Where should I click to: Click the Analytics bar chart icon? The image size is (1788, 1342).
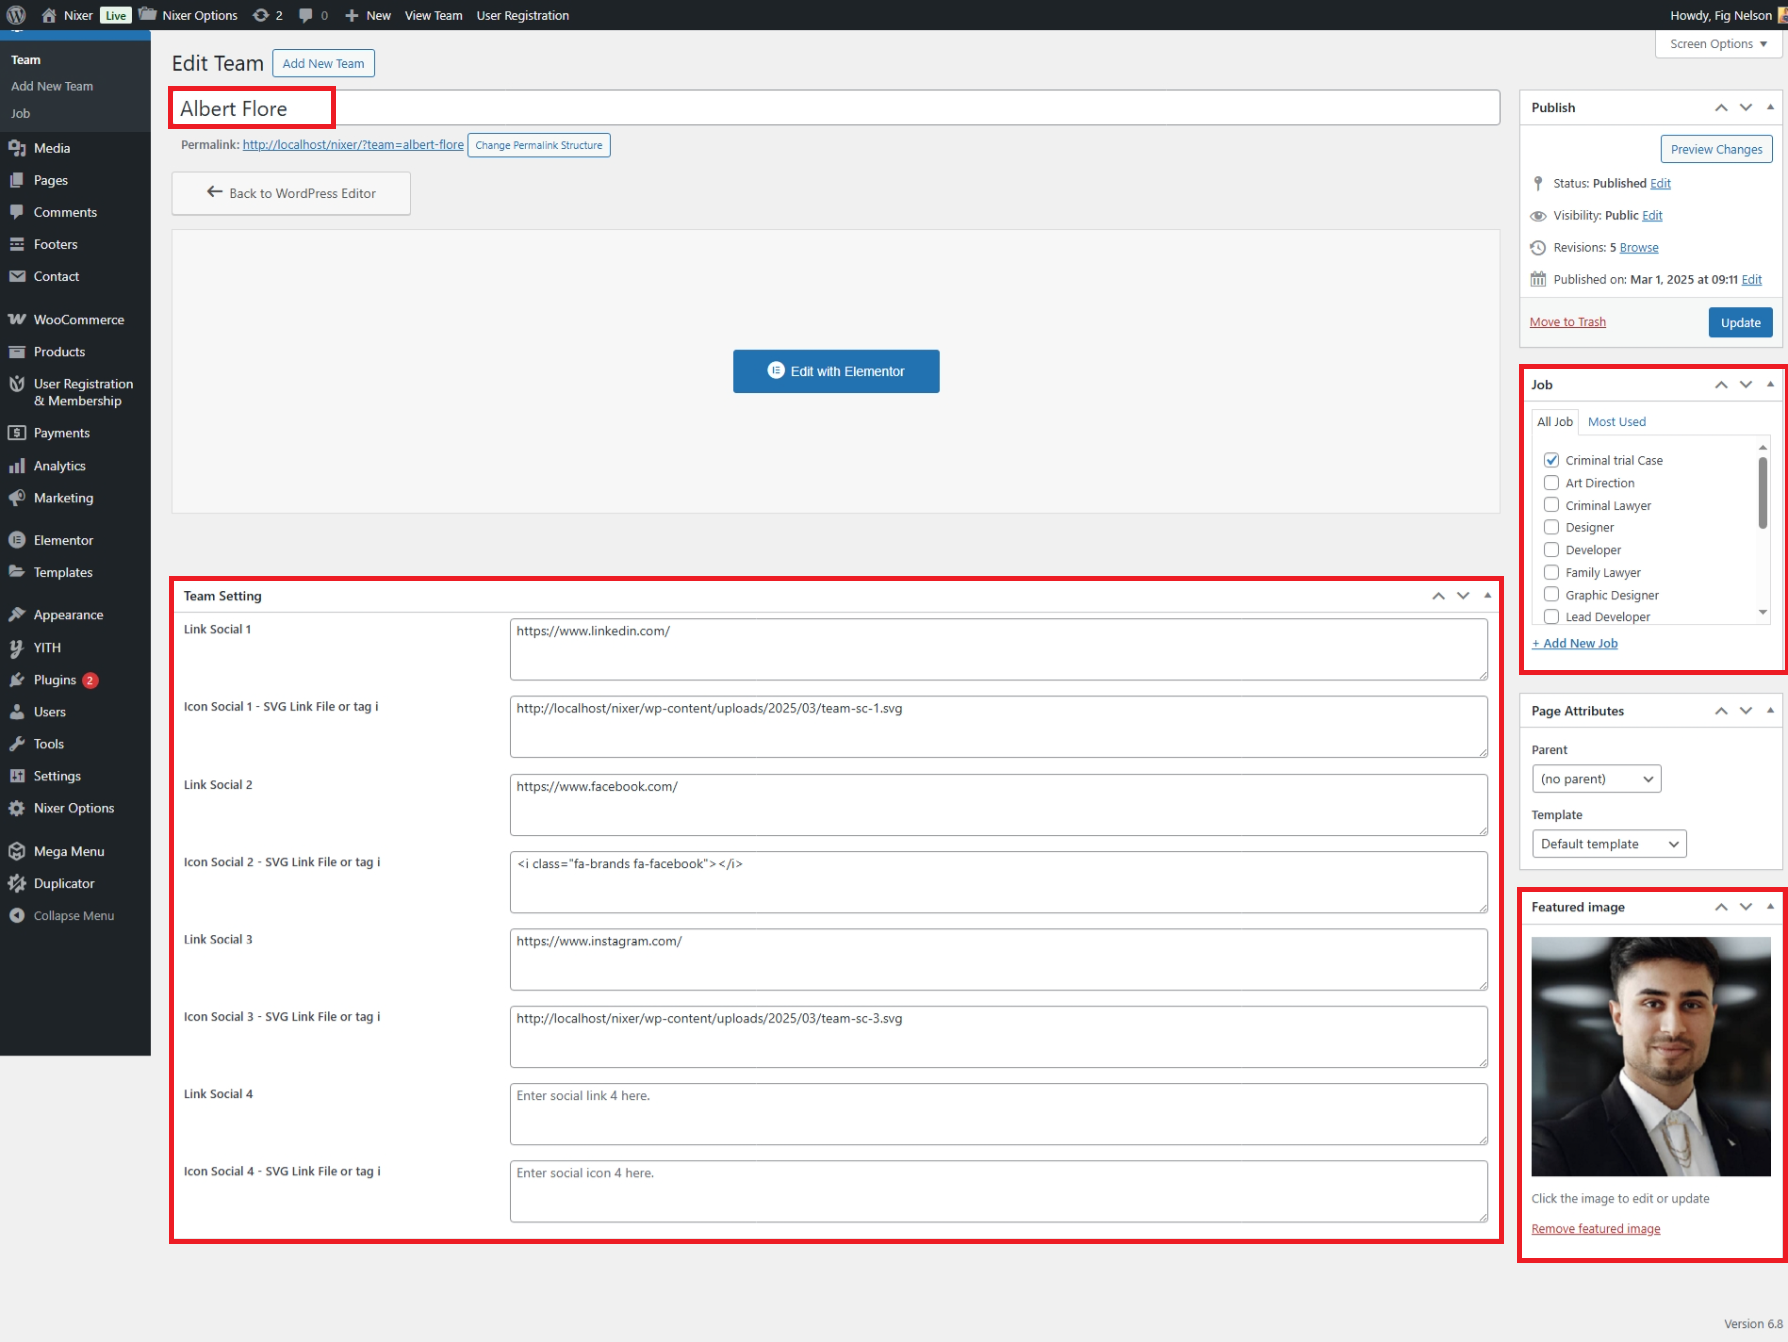17,466
